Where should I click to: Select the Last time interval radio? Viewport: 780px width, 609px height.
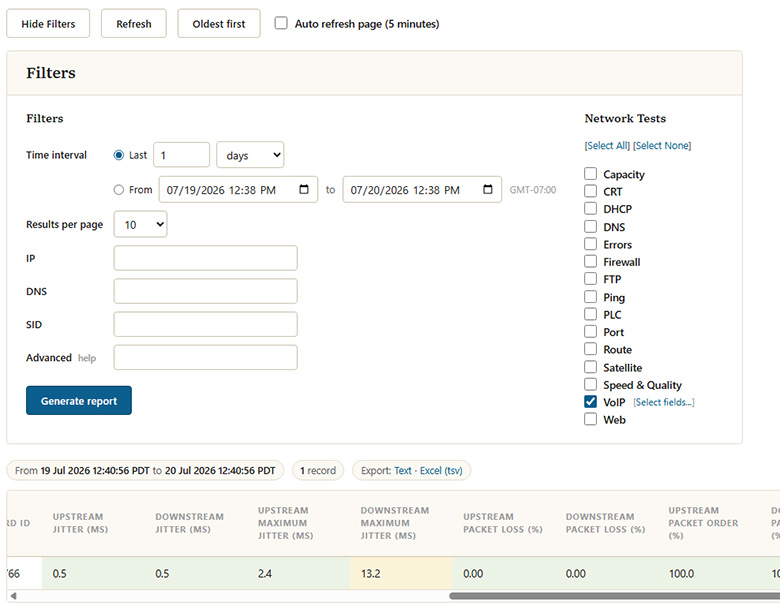click(x=118, y=155)
